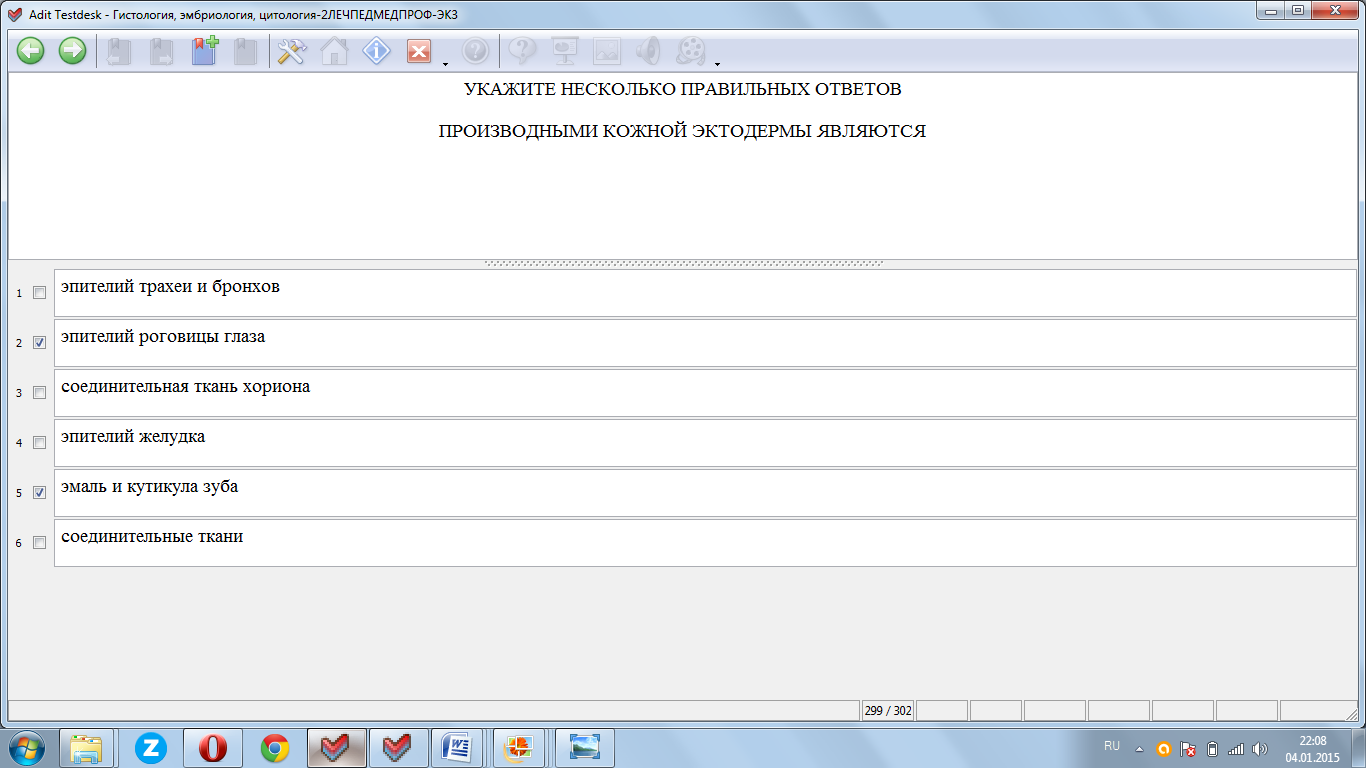Viewport: 1366px width, 768px height.
Task: Check box for answer 1 эпителий трахеи
Action: click(40, 293)
